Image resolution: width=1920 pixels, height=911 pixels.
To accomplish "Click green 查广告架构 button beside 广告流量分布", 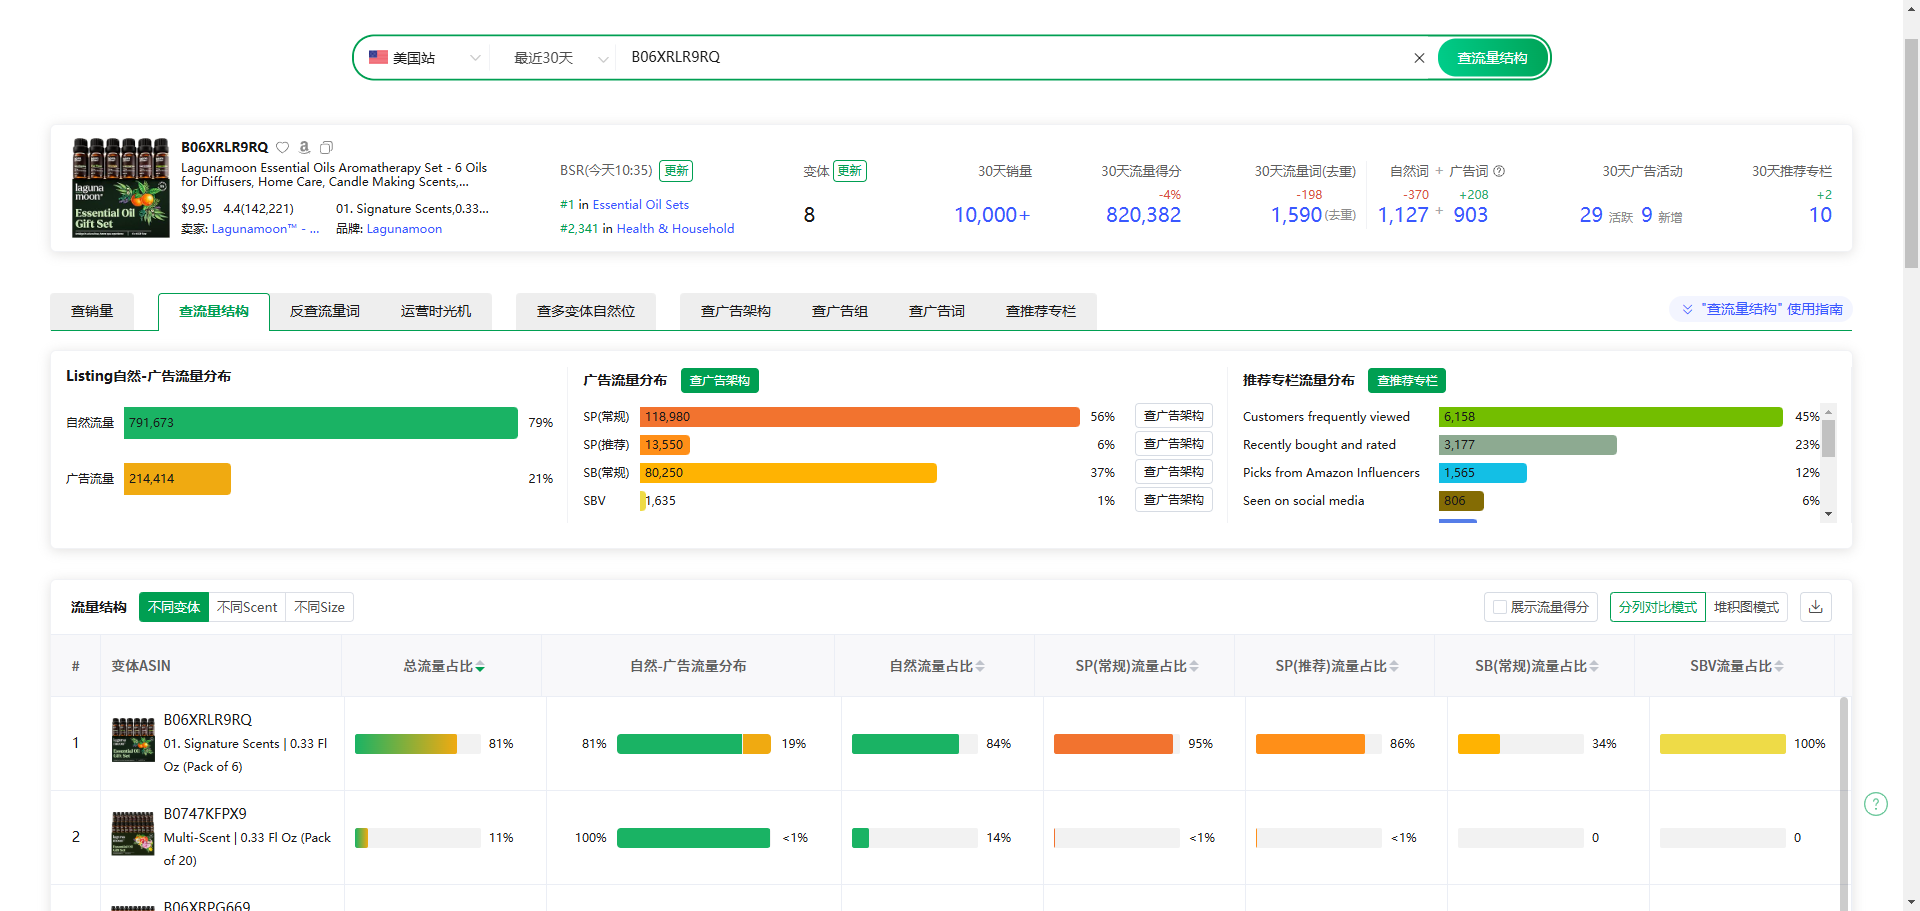I will pos(720,380).
